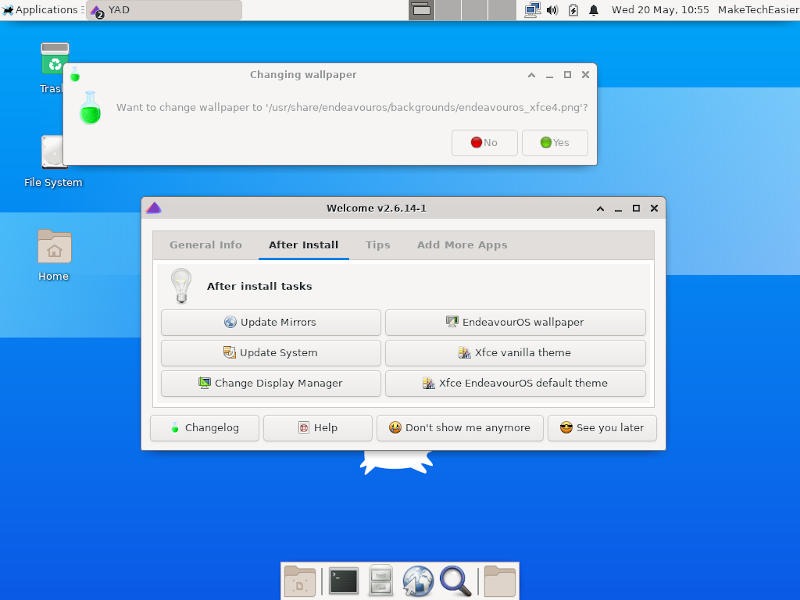Apply the Xfce EndeavourOS default theme

click(x=514, y=383)
